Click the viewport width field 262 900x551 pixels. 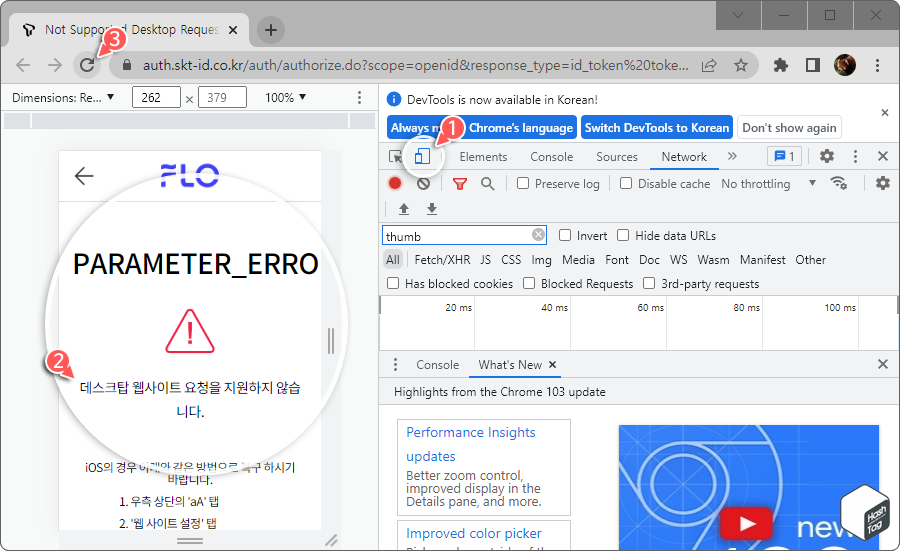pos(156,98)
